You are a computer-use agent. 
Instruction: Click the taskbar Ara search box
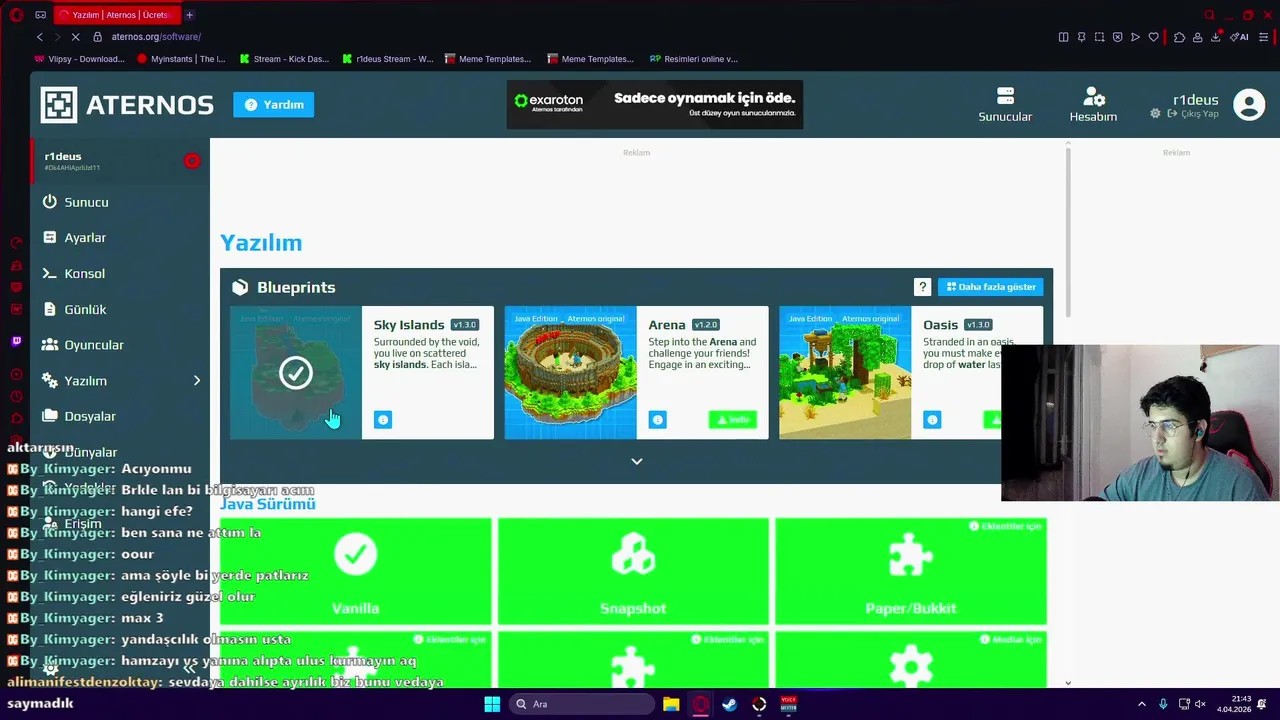582,704
